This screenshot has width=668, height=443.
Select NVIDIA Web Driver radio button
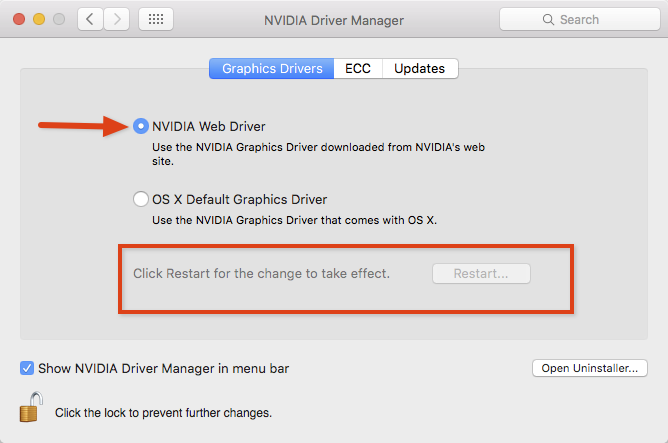tap(141, 126)
